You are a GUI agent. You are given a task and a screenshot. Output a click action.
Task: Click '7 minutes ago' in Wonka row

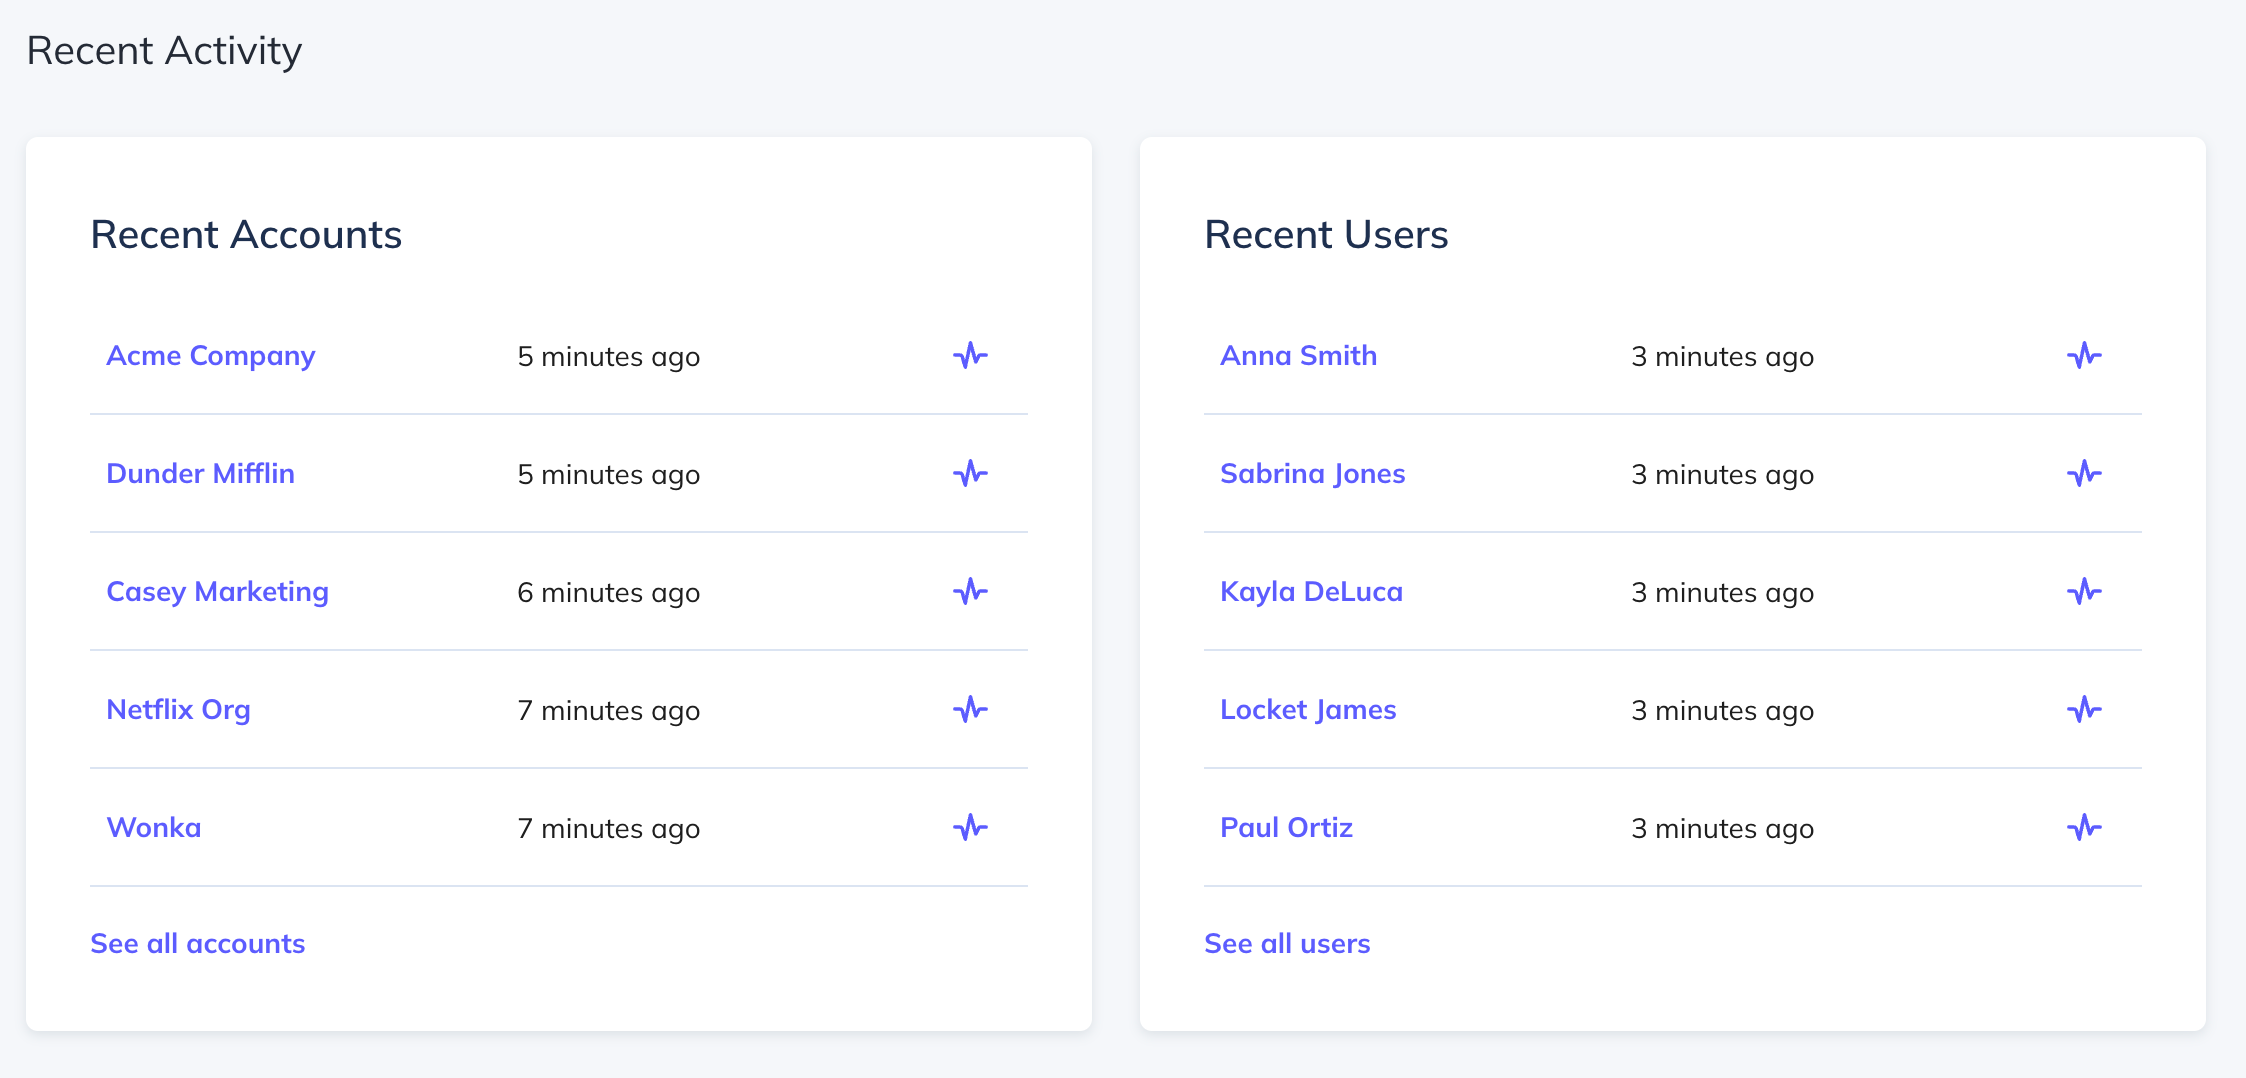point(608,830)
